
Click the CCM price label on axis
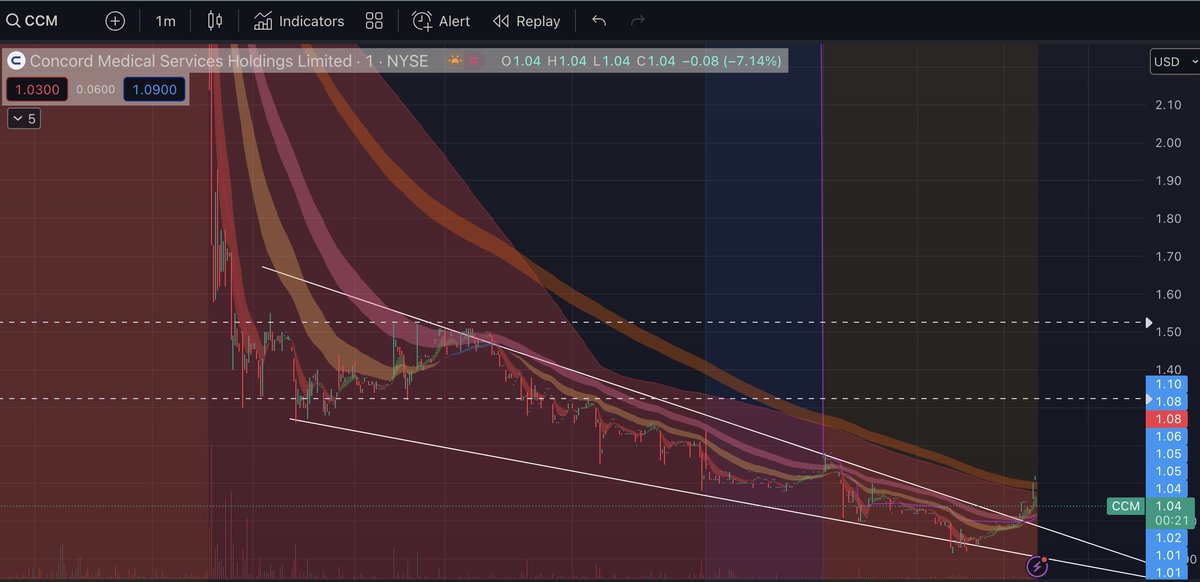[1126, 506]
